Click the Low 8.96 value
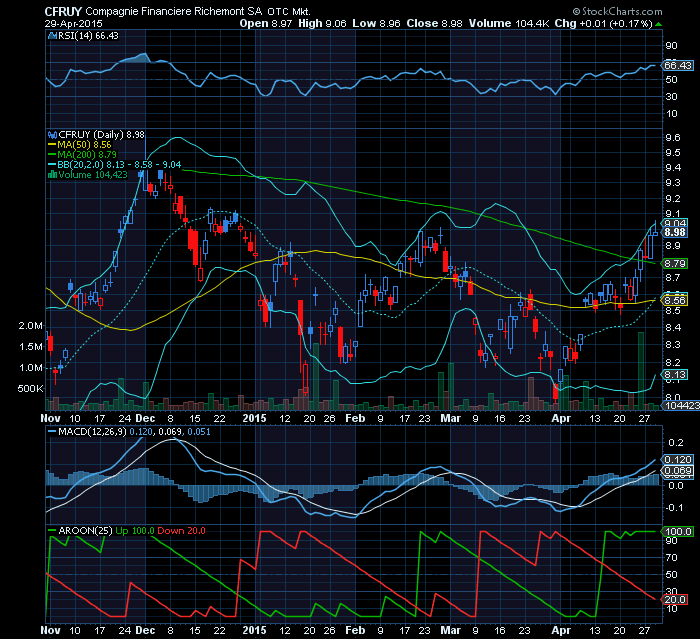The image size is (700, 639). [376, 24]
